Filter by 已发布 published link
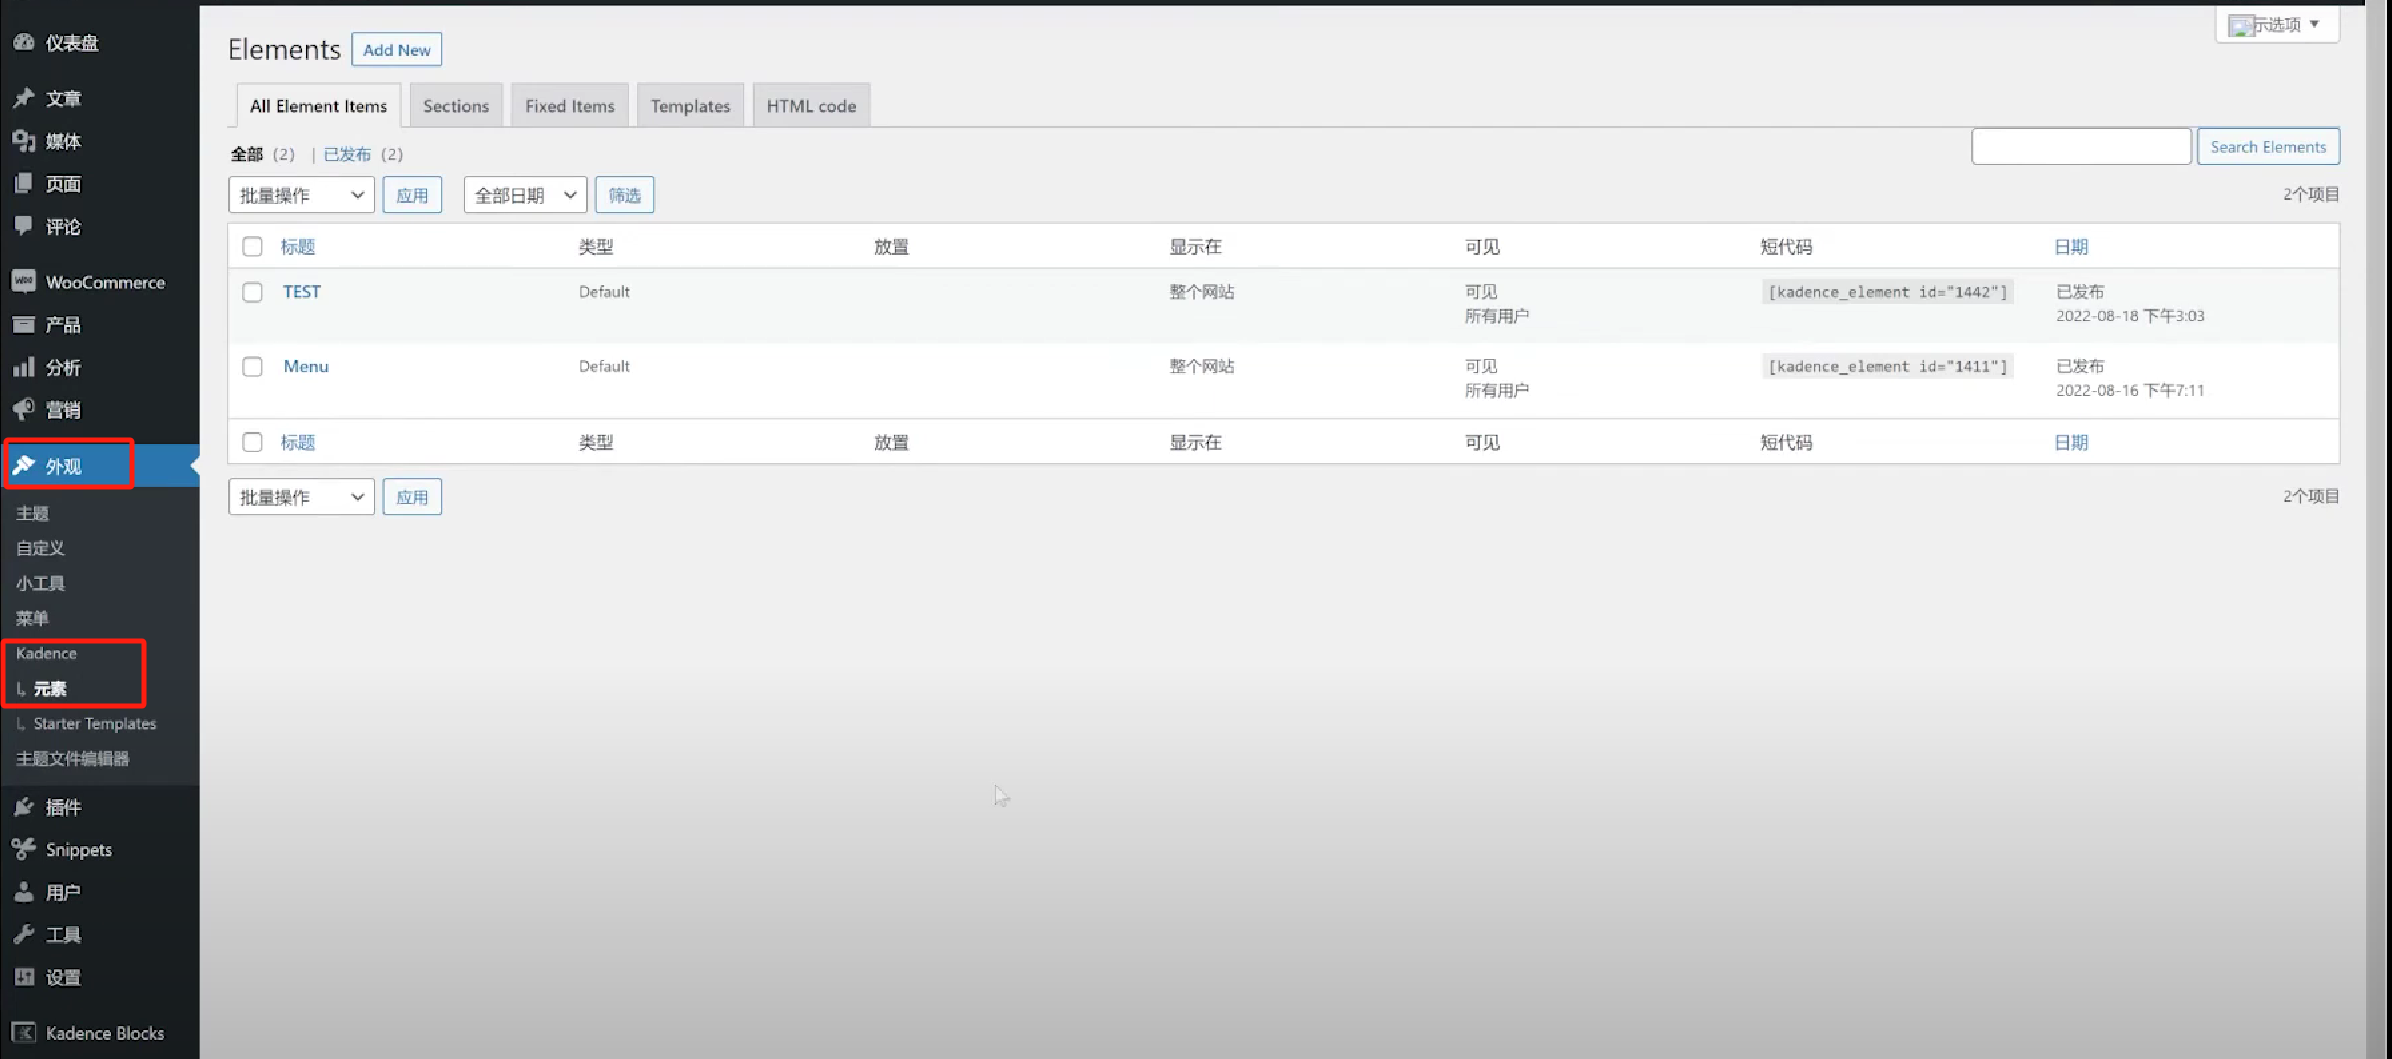Screen dimensions: 2392x1059 [347, 154]
